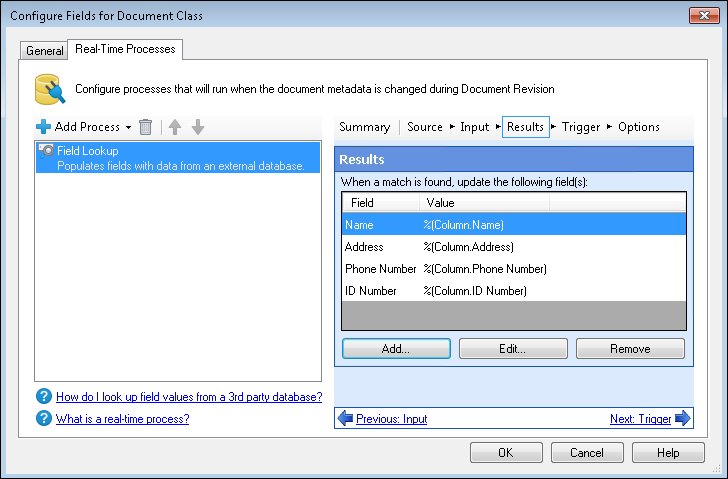Click the trash can delete process icon
This screenshot has width=728, height=479.
[x=145, y=127]
